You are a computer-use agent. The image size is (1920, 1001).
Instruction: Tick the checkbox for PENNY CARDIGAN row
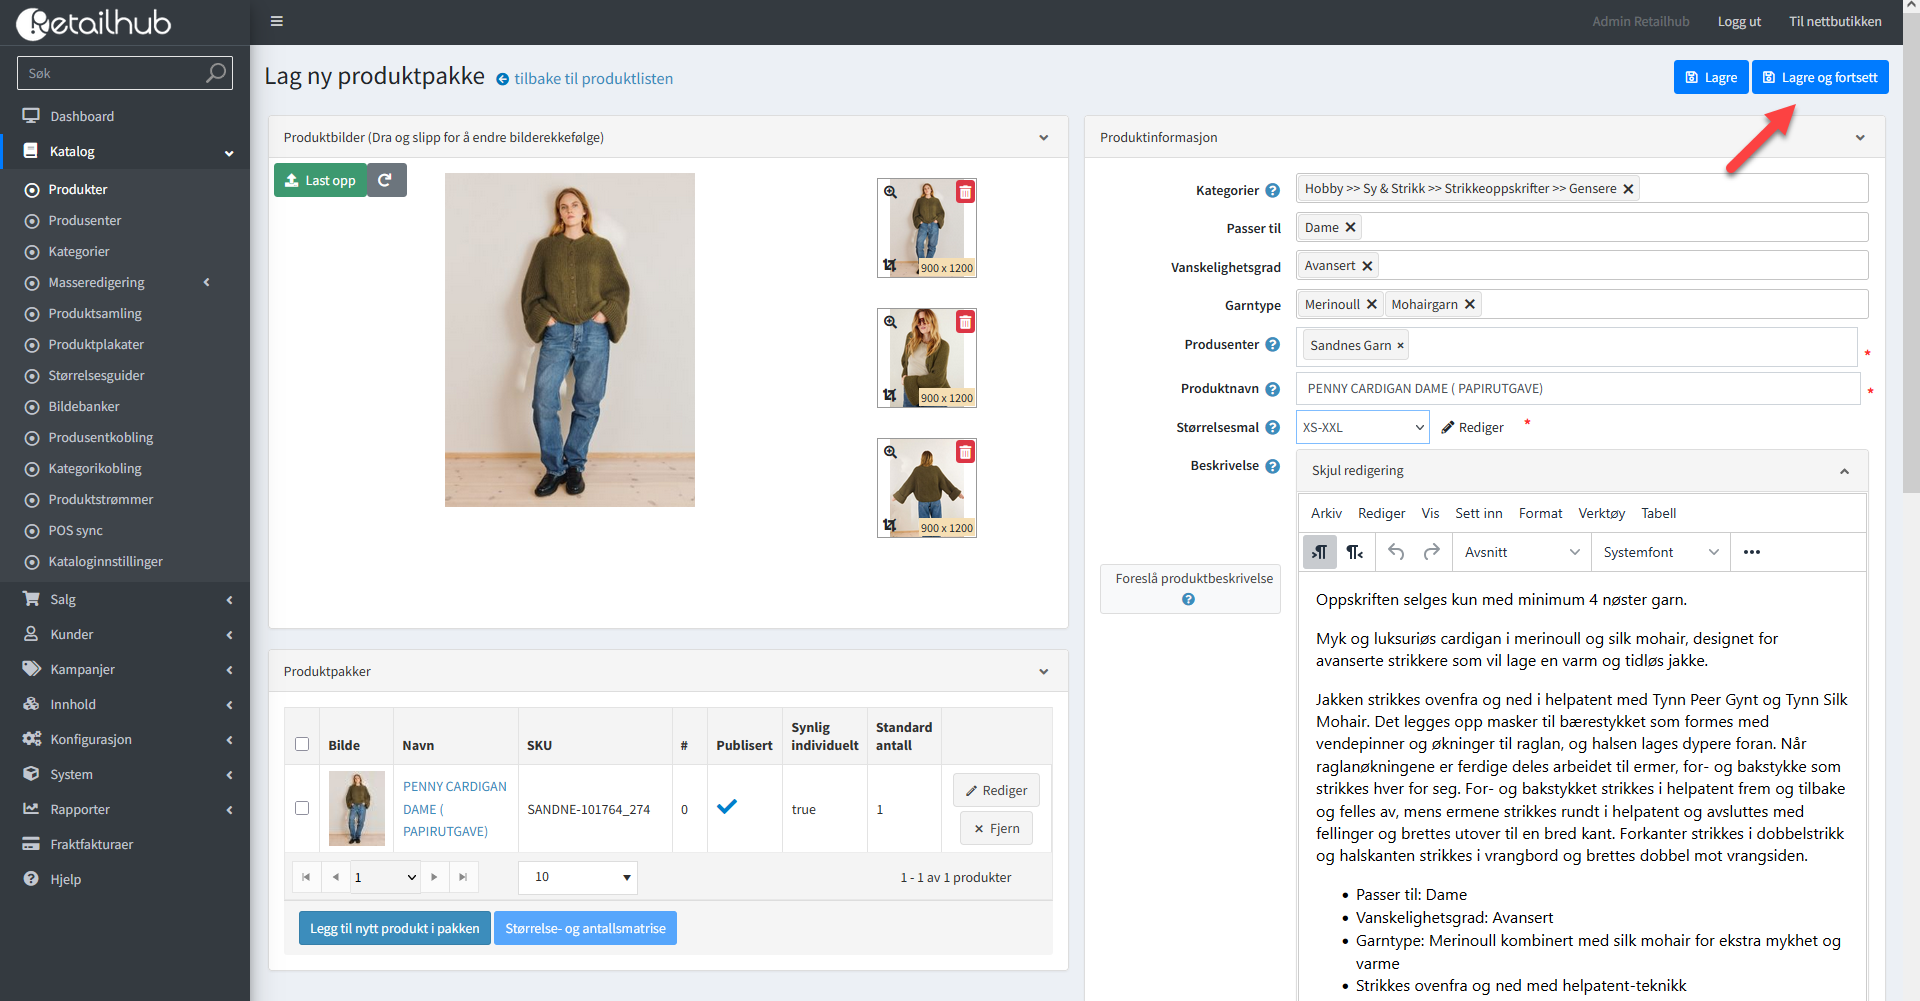click(x=302, y=808)
